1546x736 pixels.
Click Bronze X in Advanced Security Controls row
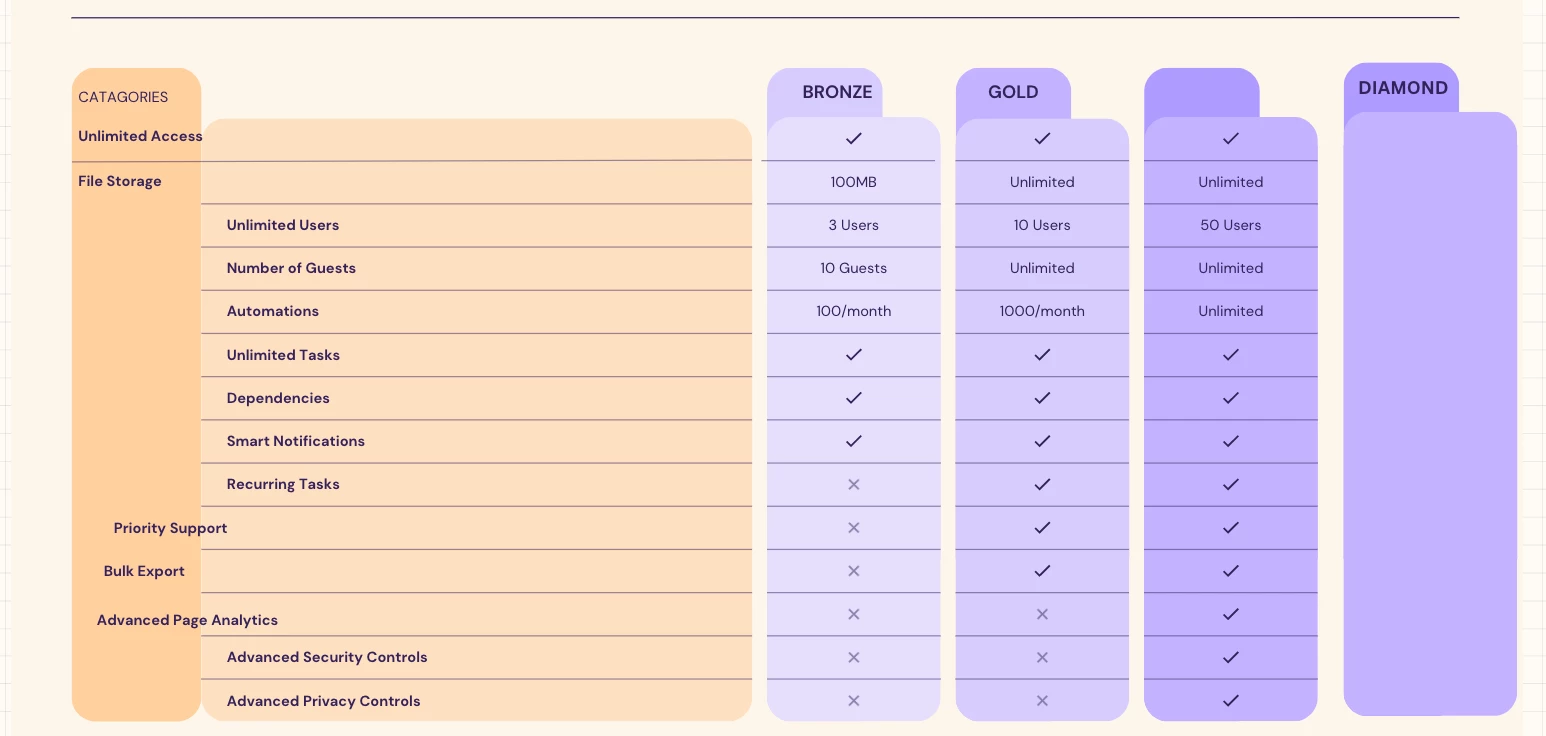[853, 657]
